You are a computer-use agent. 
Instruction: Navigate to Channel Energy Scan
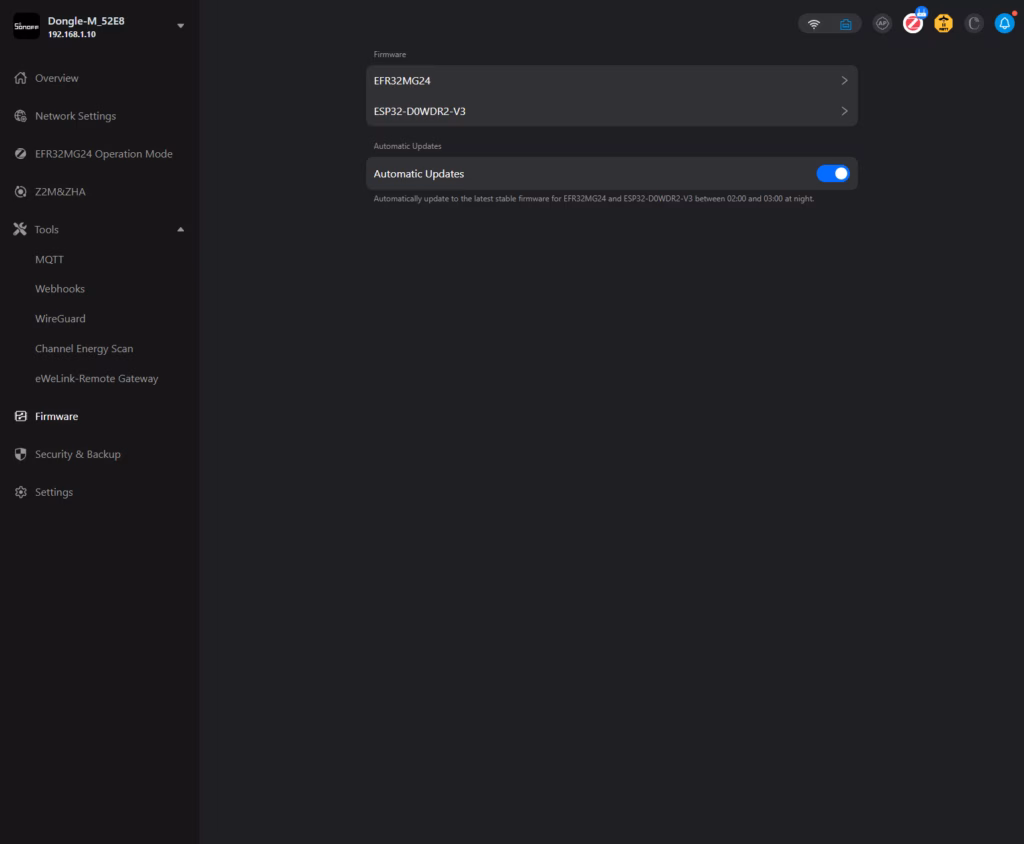(84, 349)
